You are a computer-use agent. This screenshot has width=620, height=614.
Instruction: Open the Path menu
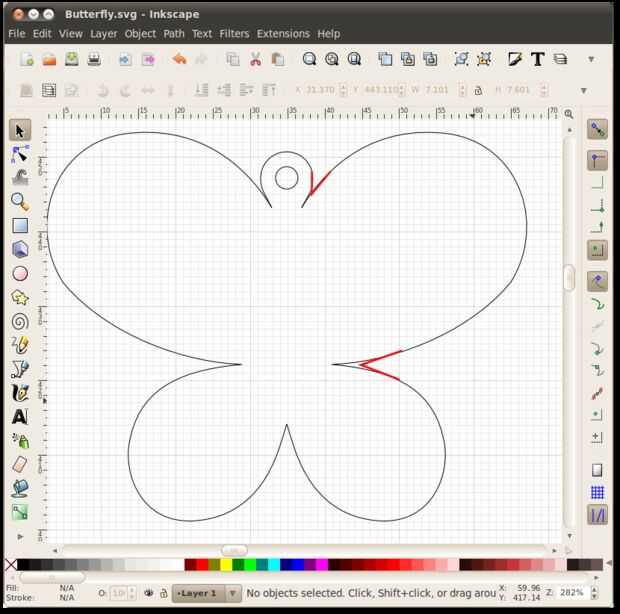coord(174,34)
